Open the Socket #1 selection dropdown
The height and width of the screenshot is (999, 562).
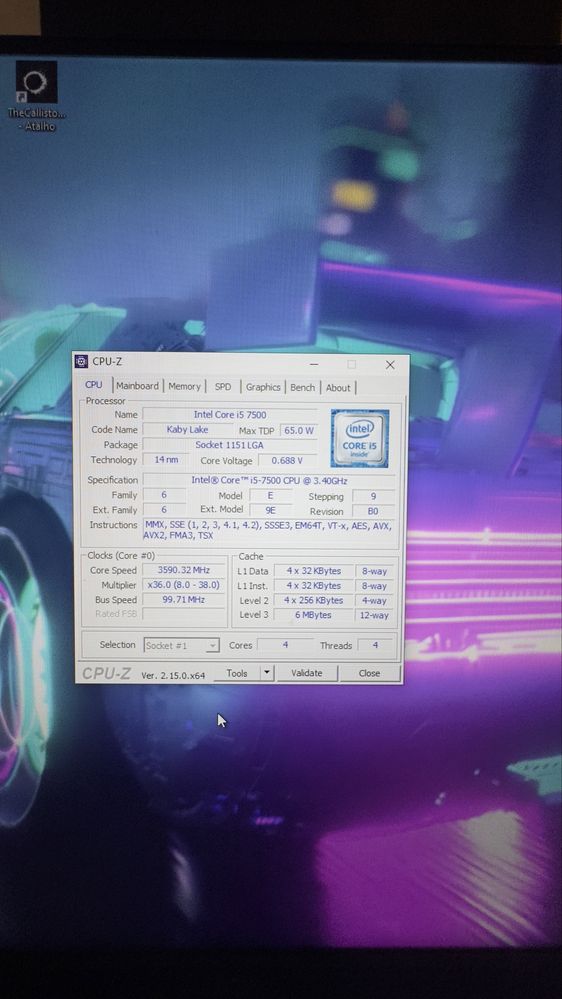pyautogui.click(x=182, y=645)
